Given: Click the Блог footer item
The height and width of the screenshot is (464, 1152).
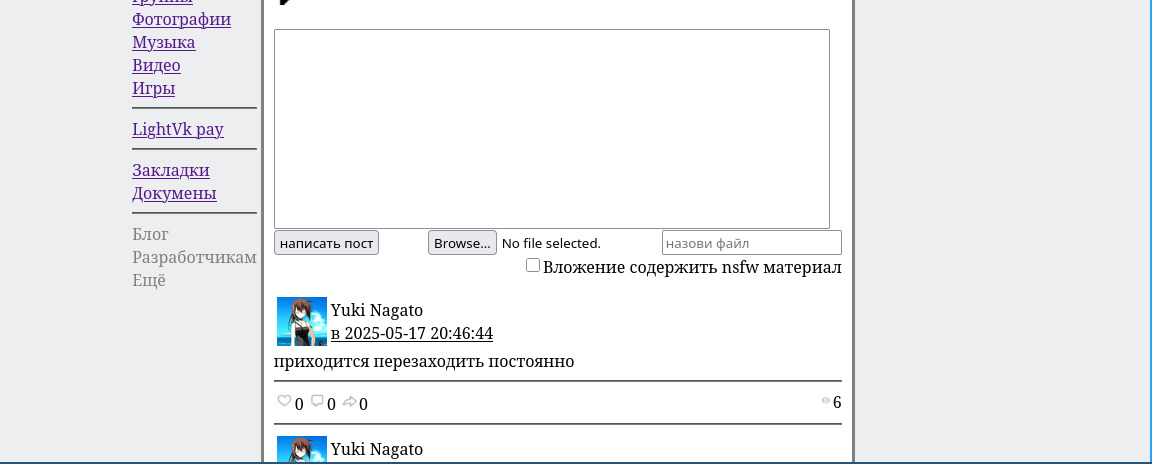Looking at the screenshot, I should pyautogui.click(x=150, y=234).
